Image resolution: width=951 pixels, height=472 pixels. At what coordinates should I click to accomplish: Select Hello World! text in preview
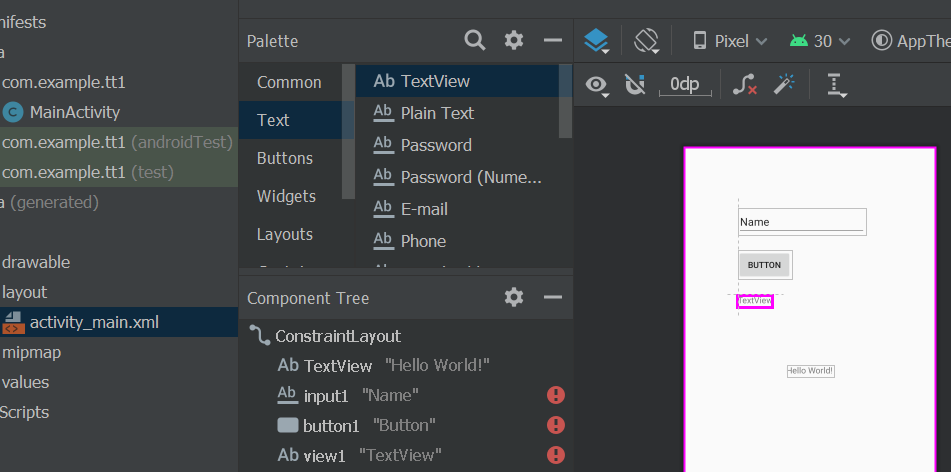(x=810, y=371)
